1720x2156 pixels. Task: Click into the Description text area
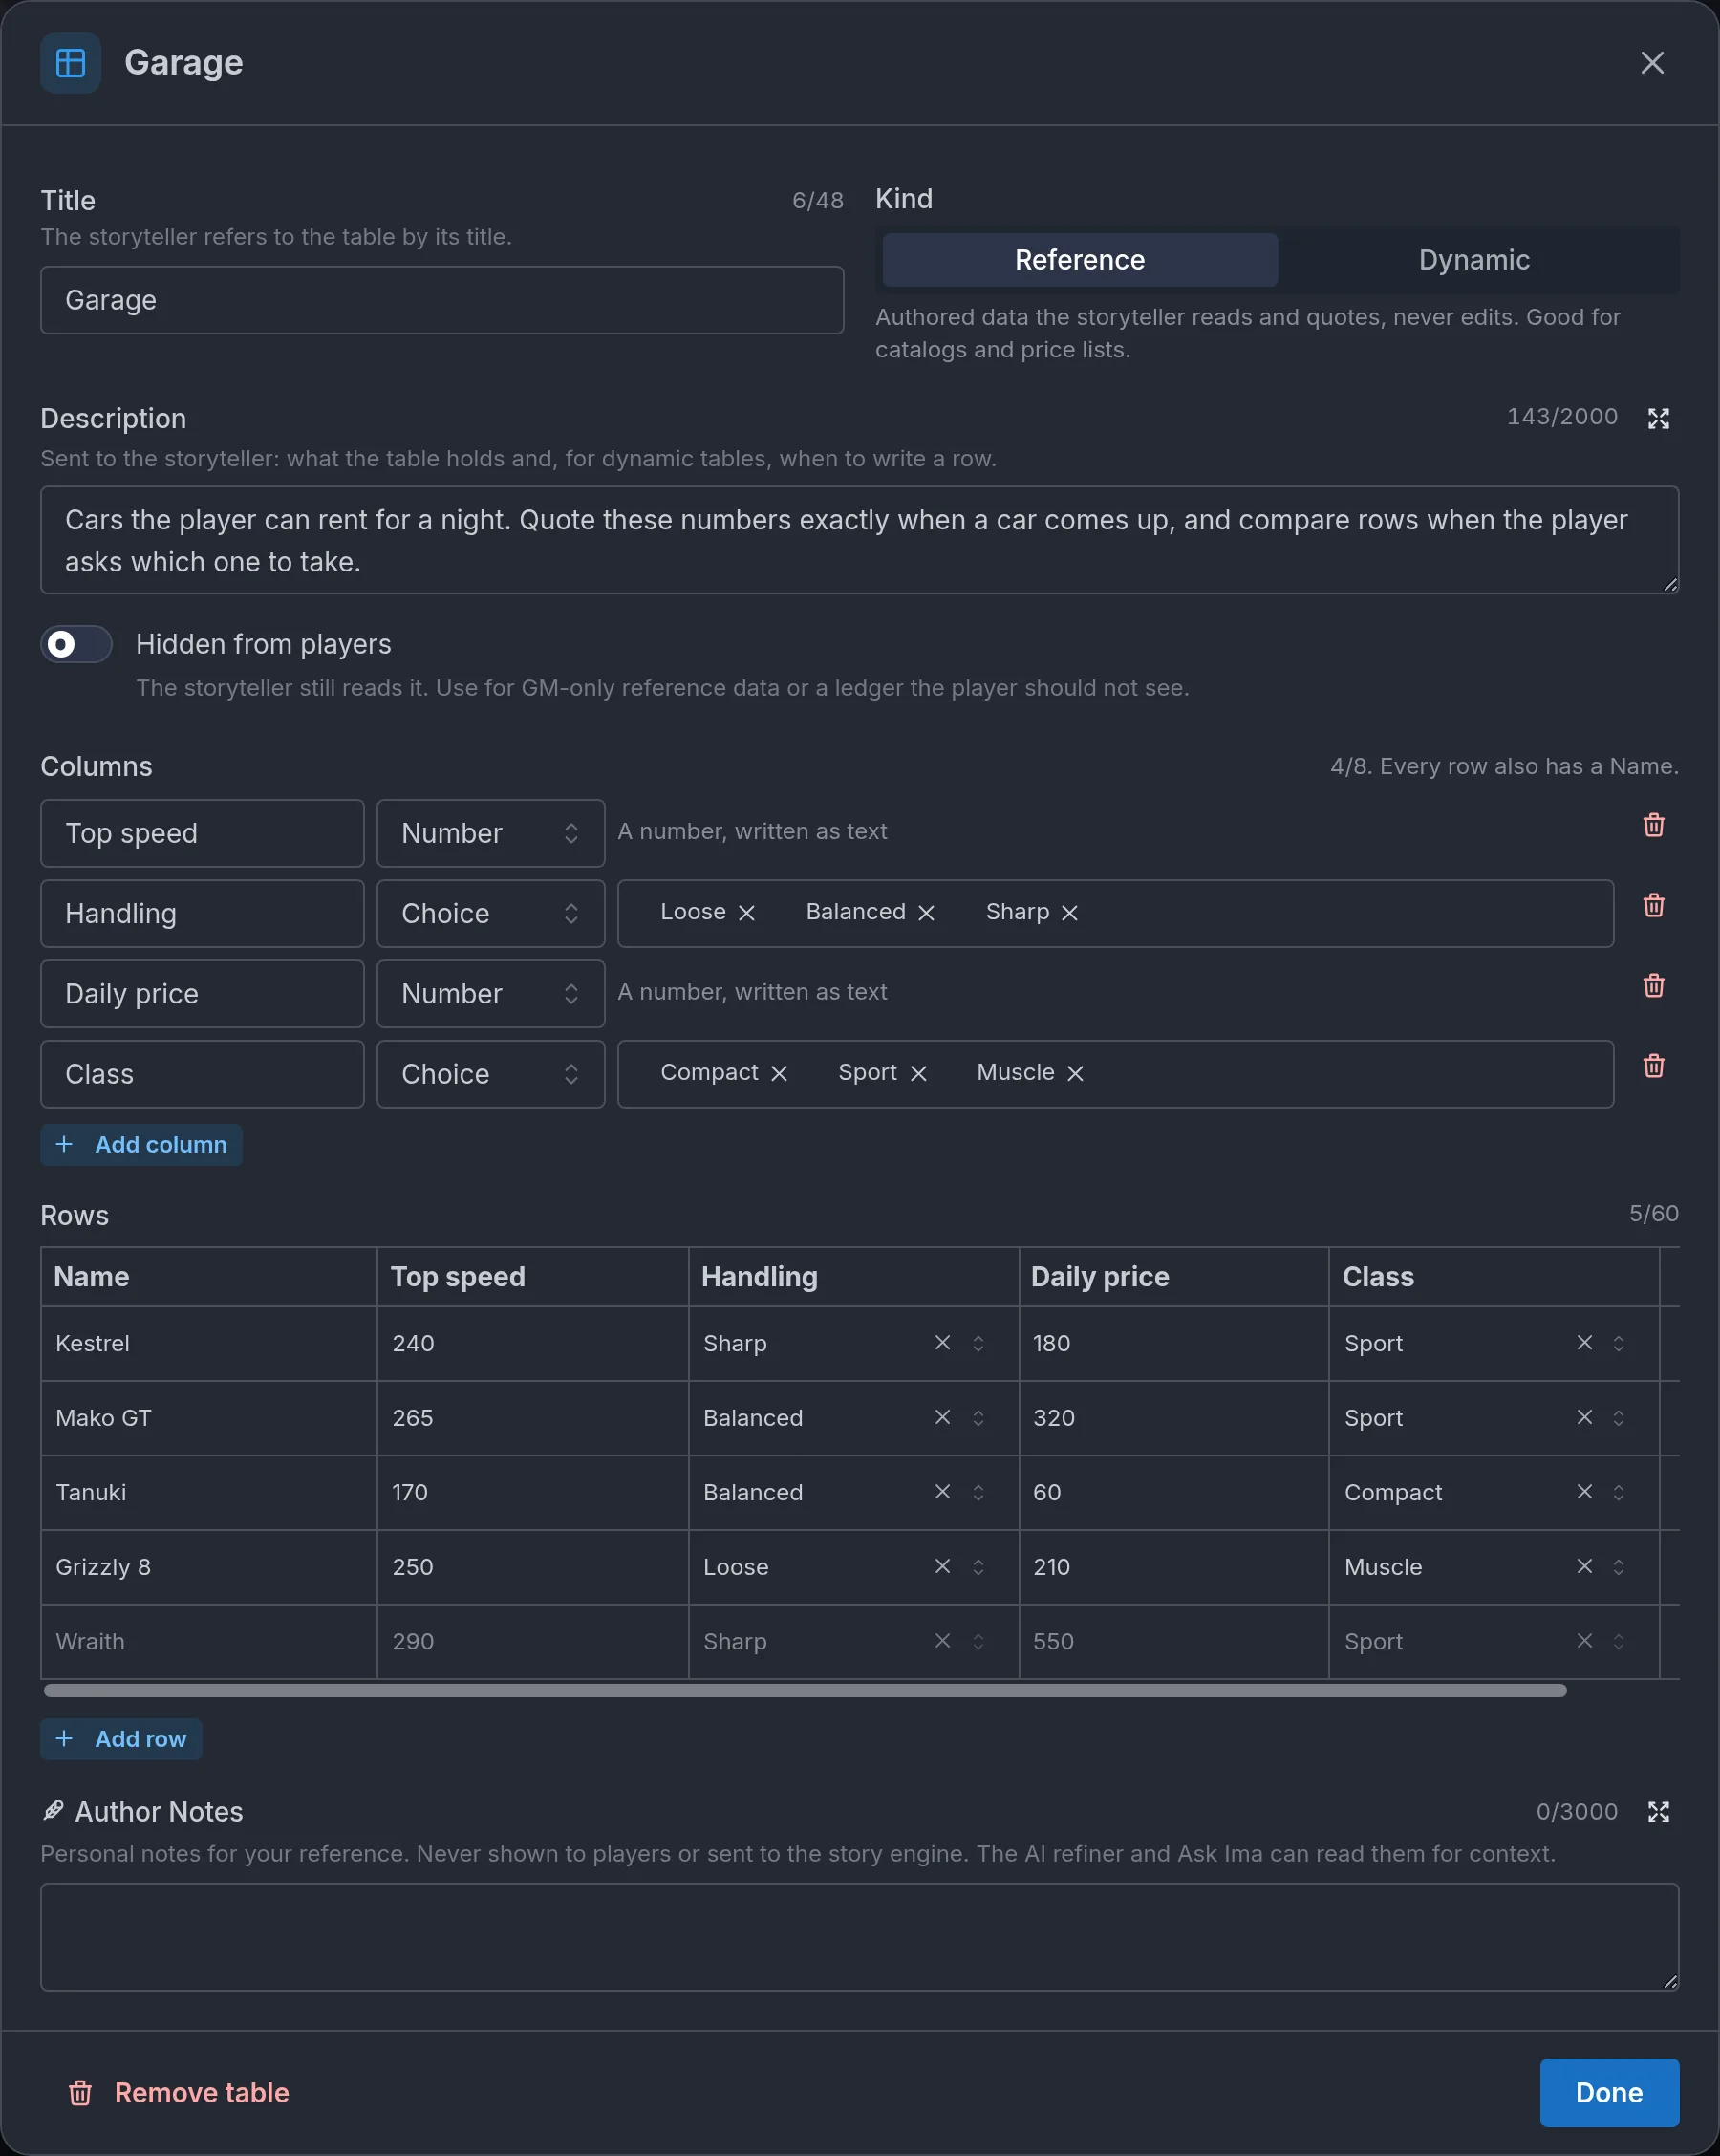coord(859,540)
